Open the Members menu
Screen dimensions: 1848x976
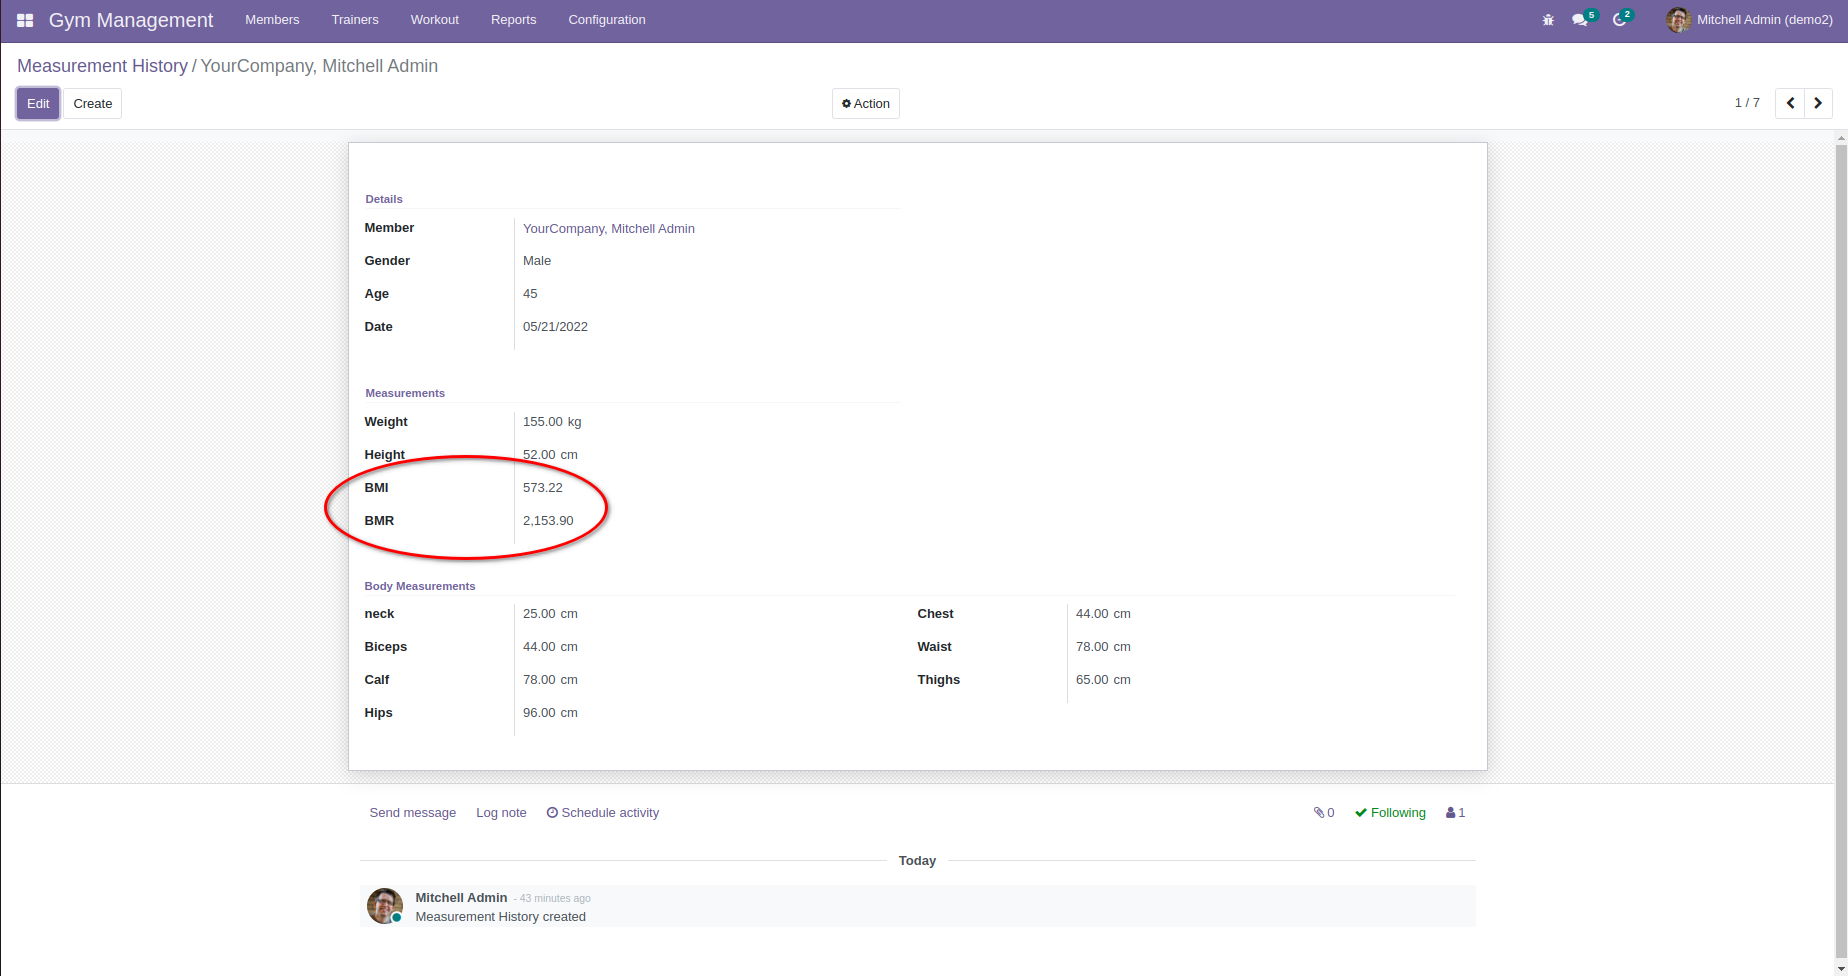[x=272, y=20]
